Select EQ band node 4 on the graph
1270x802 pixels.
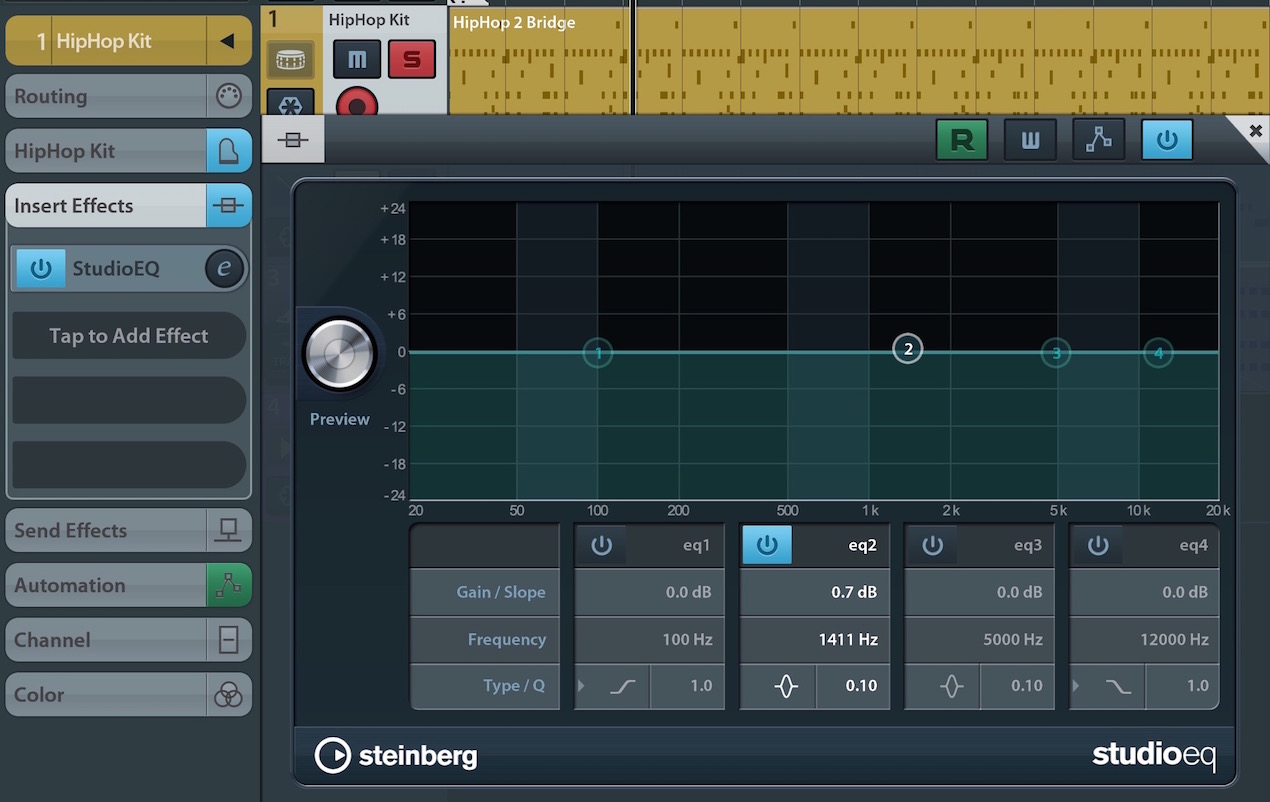coord(1158,353)
